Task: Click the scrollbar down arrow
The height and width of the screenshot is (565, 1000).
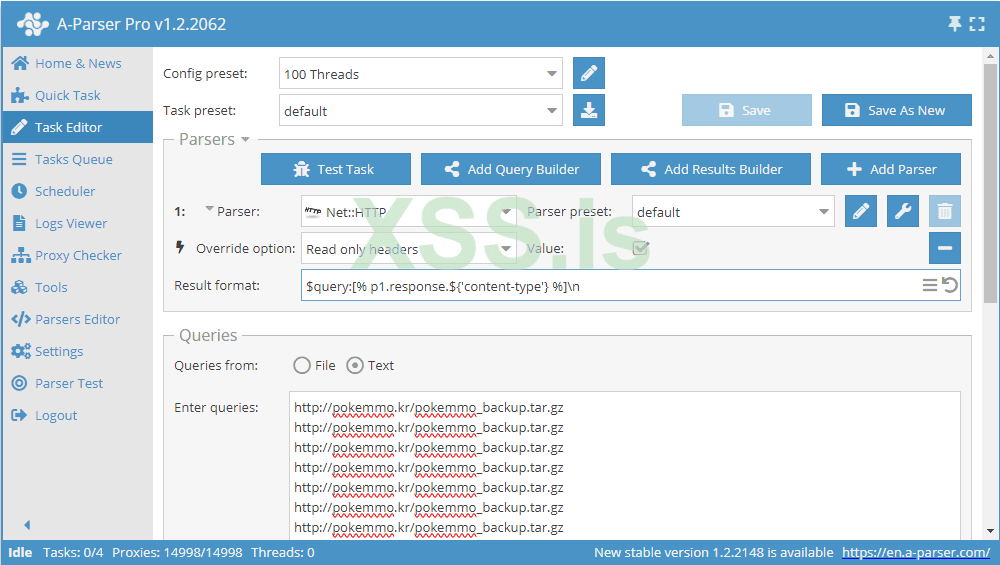Action: point(990,531)
